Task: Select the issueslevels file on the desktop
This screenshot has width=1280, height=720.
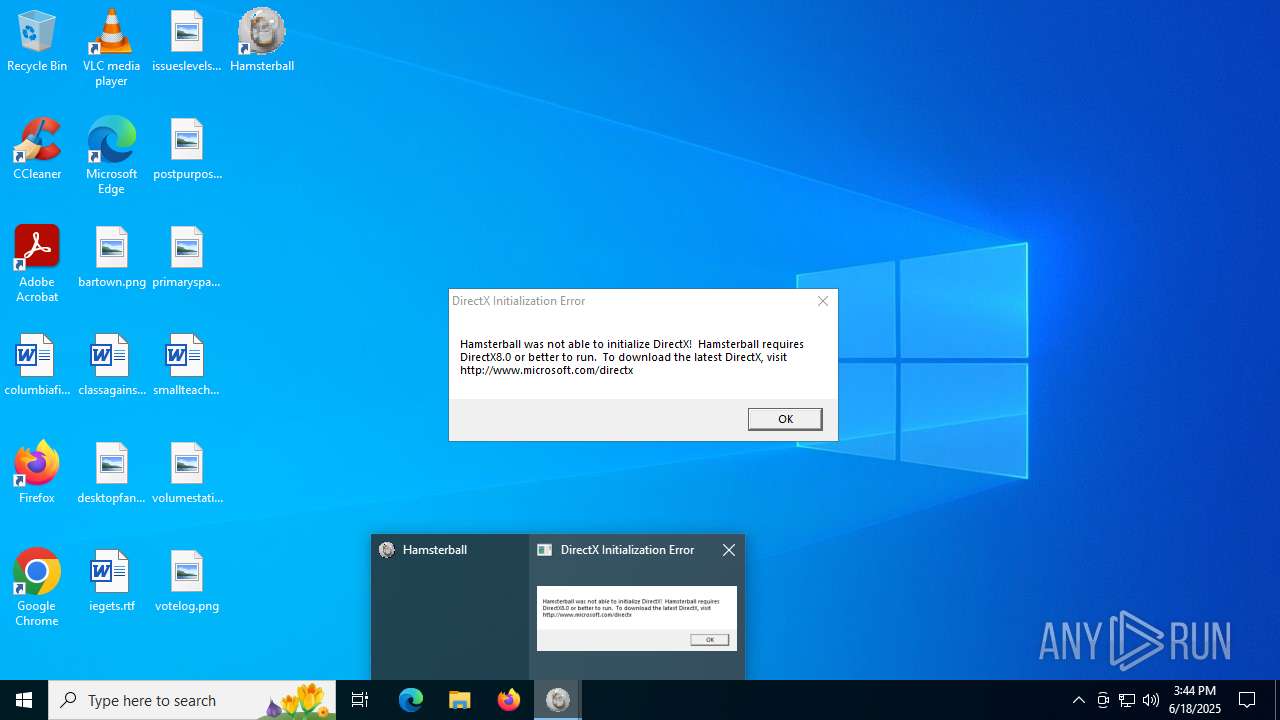Action: [x=187, y=41]
